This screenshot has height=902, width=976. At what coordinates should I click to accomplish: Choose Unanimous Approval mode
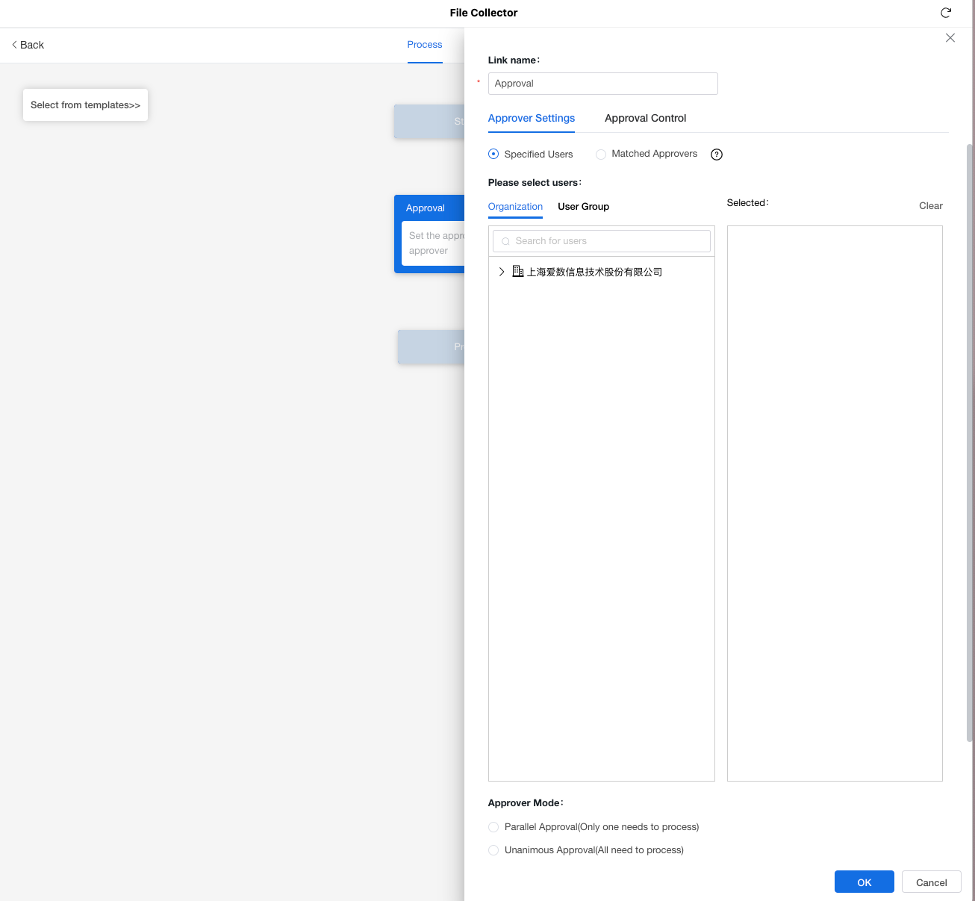coord(494,850)
